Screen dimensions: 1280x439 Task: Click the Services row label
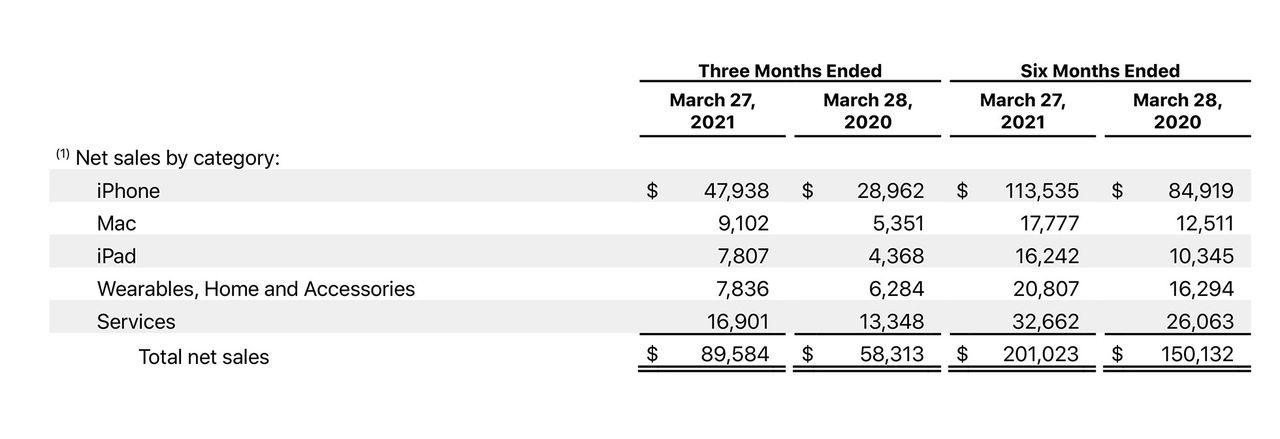tap(136, 322)
